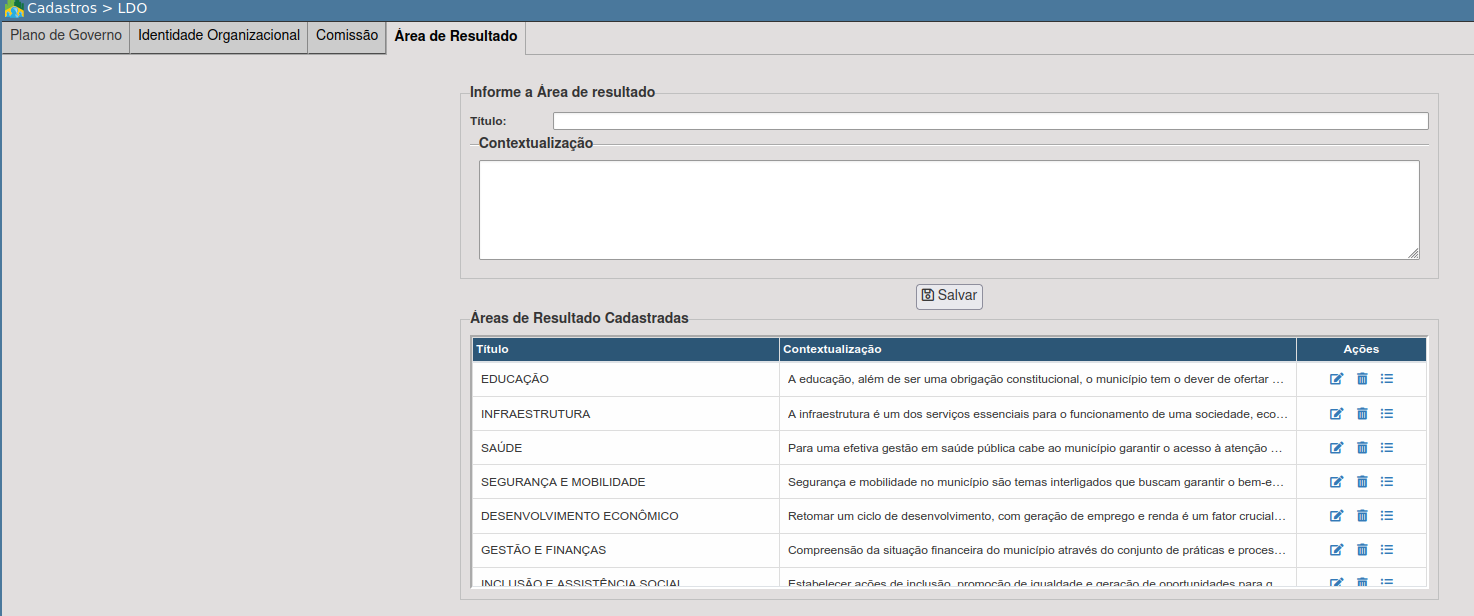Delete the INFRAESTRUTURA entry with trash icon
The width and height of the screenshot is (1474, 616).
(x=1361, y=413)
